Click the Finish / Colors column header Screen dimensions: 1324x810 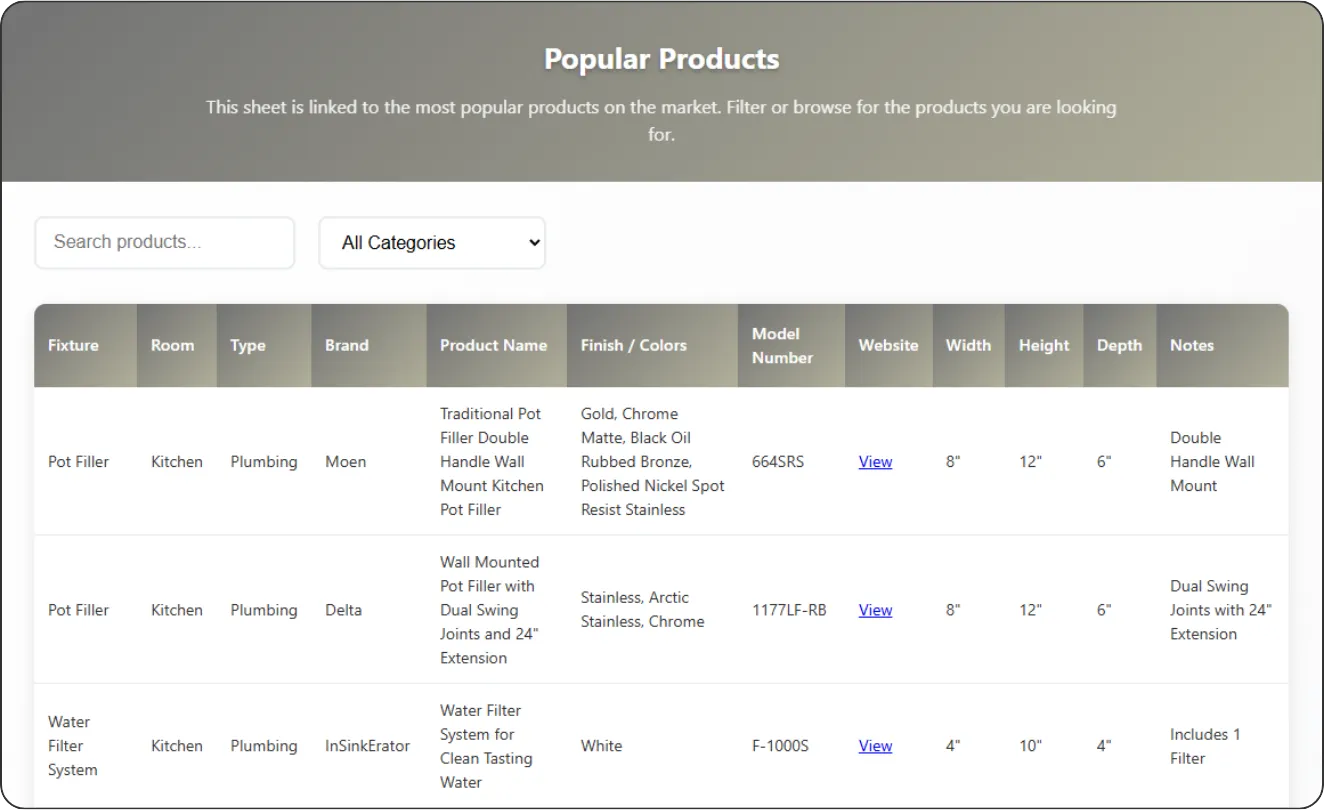tap(633, 346)
